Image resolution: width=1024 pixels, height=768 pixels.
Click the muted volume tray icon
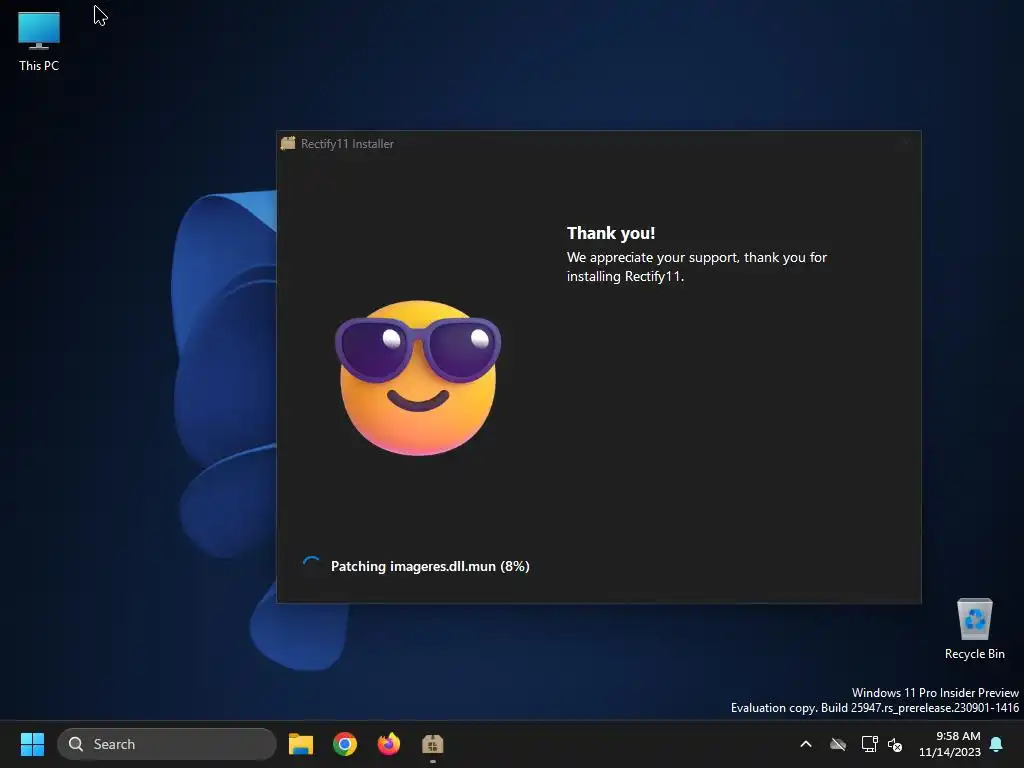895,744
